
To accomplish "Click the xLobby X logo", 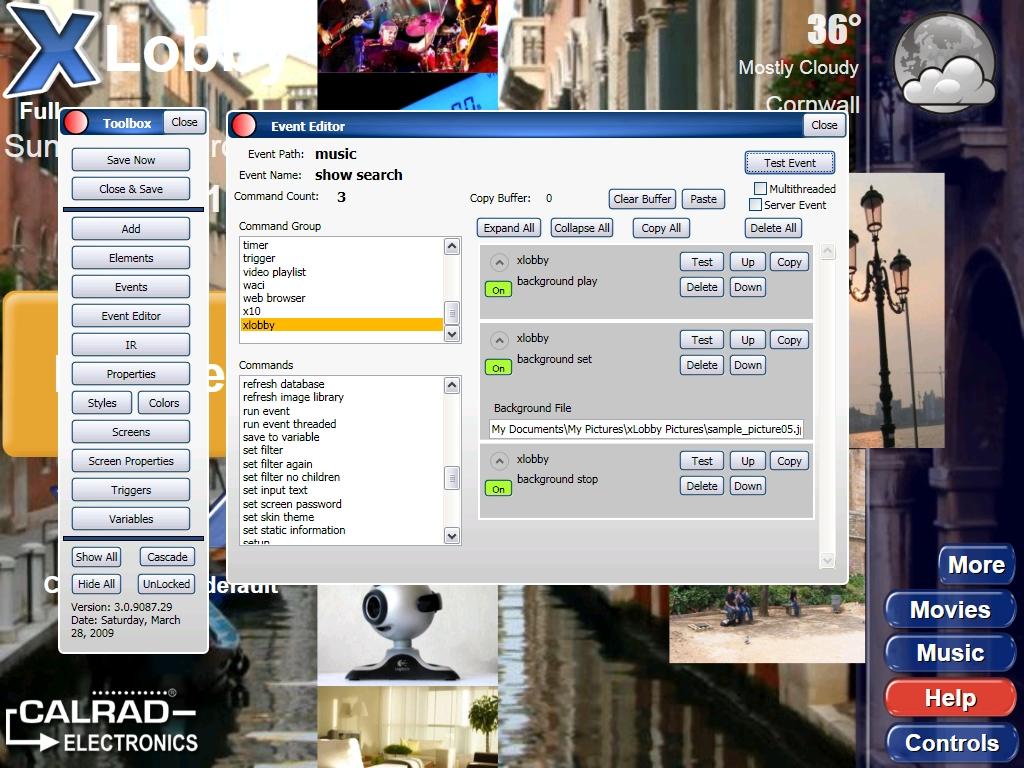I will click(52, 50).
